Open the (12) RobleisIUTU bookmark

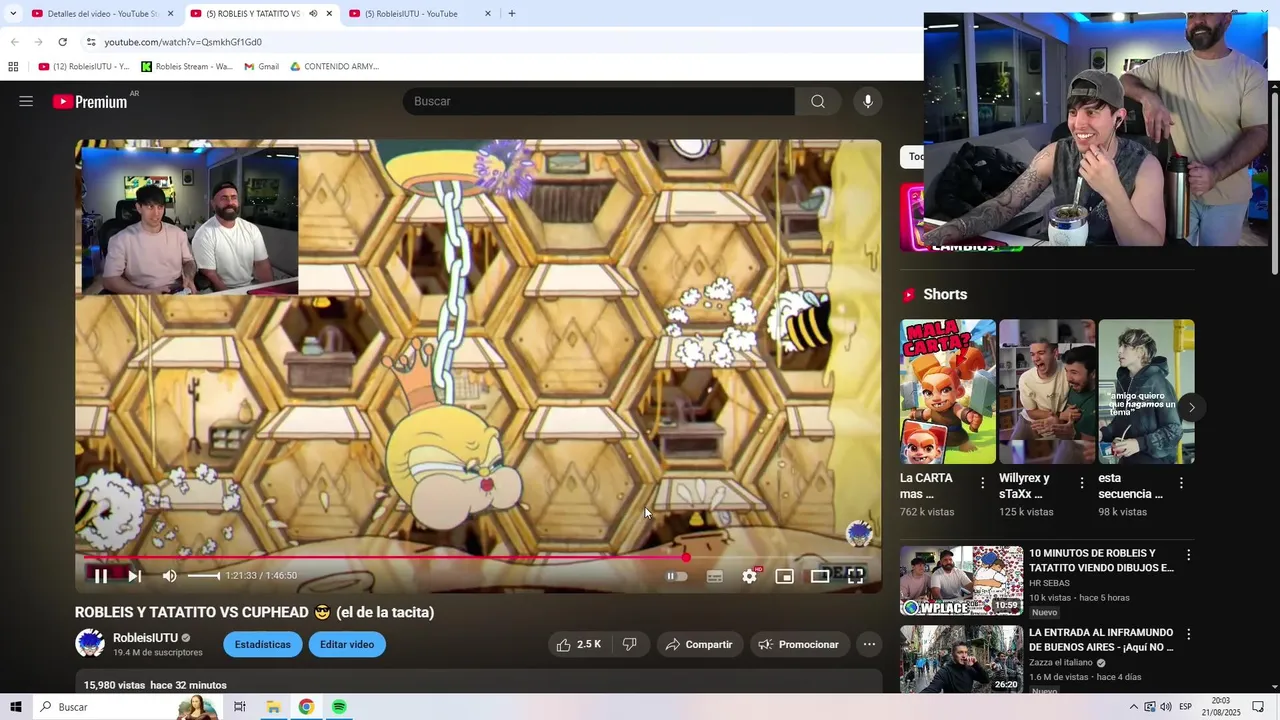(84, 67)
